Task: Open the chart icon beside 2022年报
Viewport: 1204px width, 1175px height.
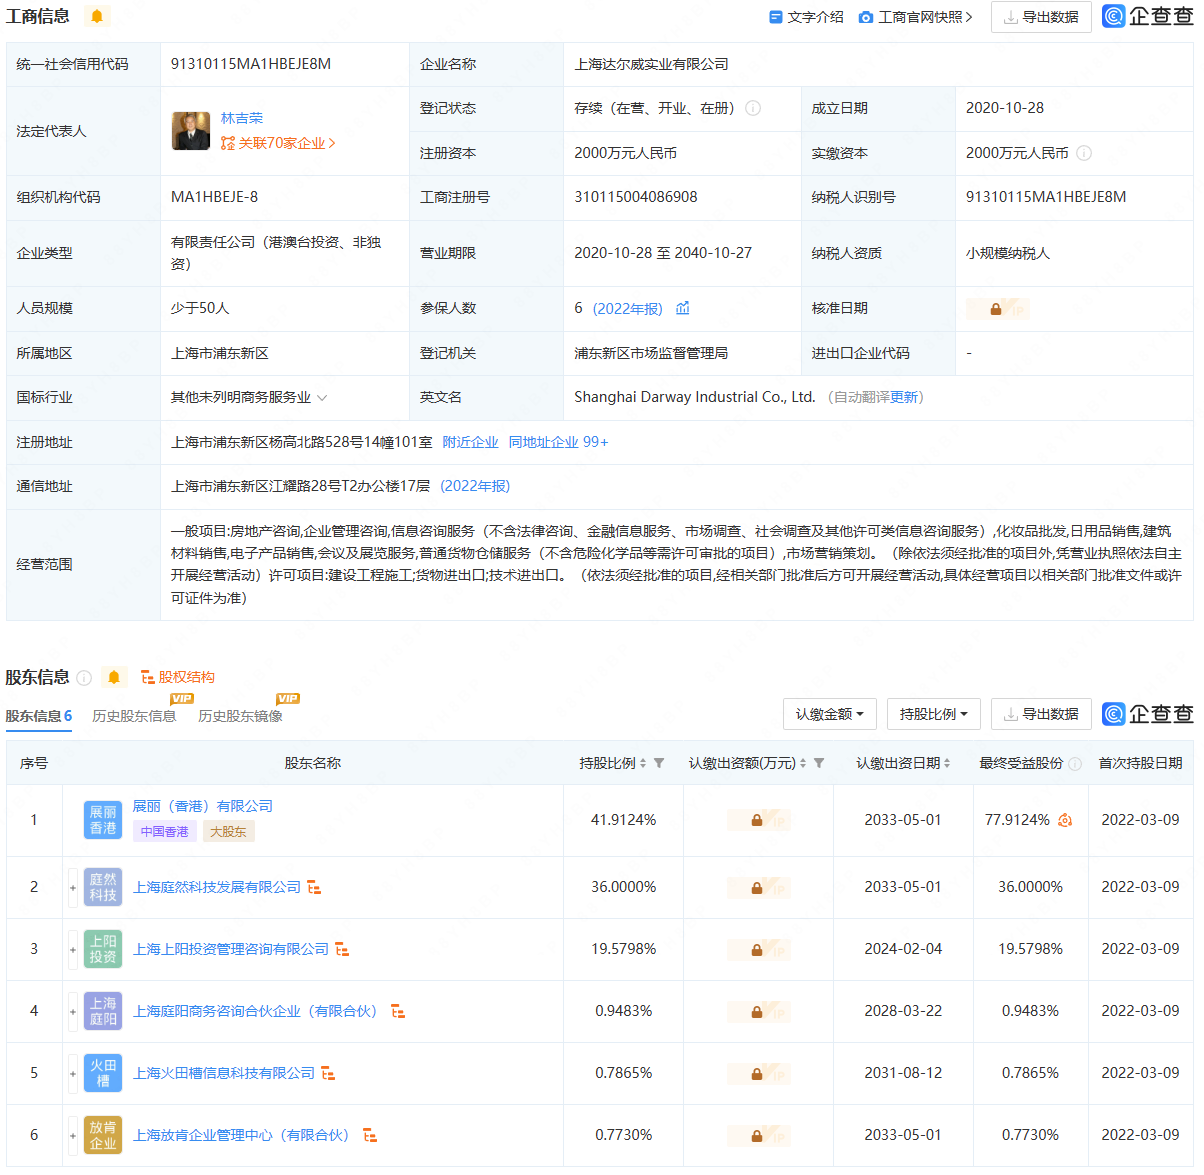Action: coord(683,308)
